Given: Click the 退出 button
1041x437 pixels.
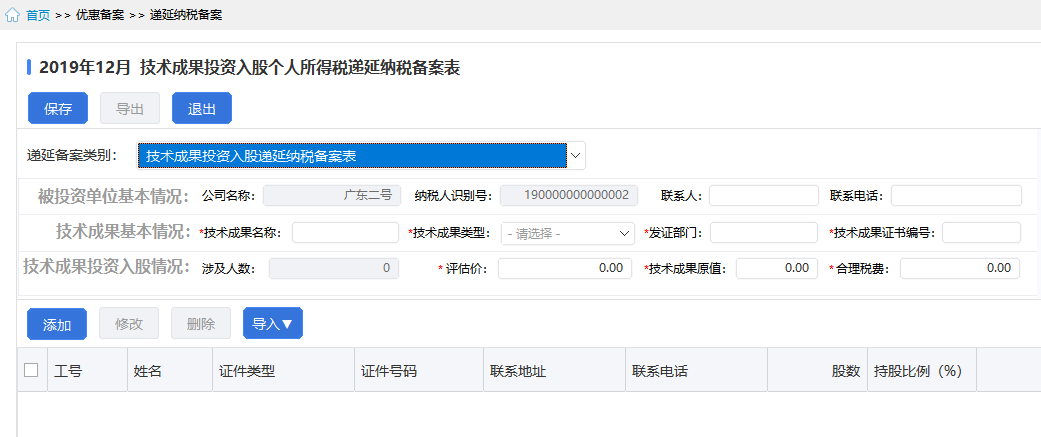Looking at the screenshot, I should pyautogui.click(x=201, y=108).
